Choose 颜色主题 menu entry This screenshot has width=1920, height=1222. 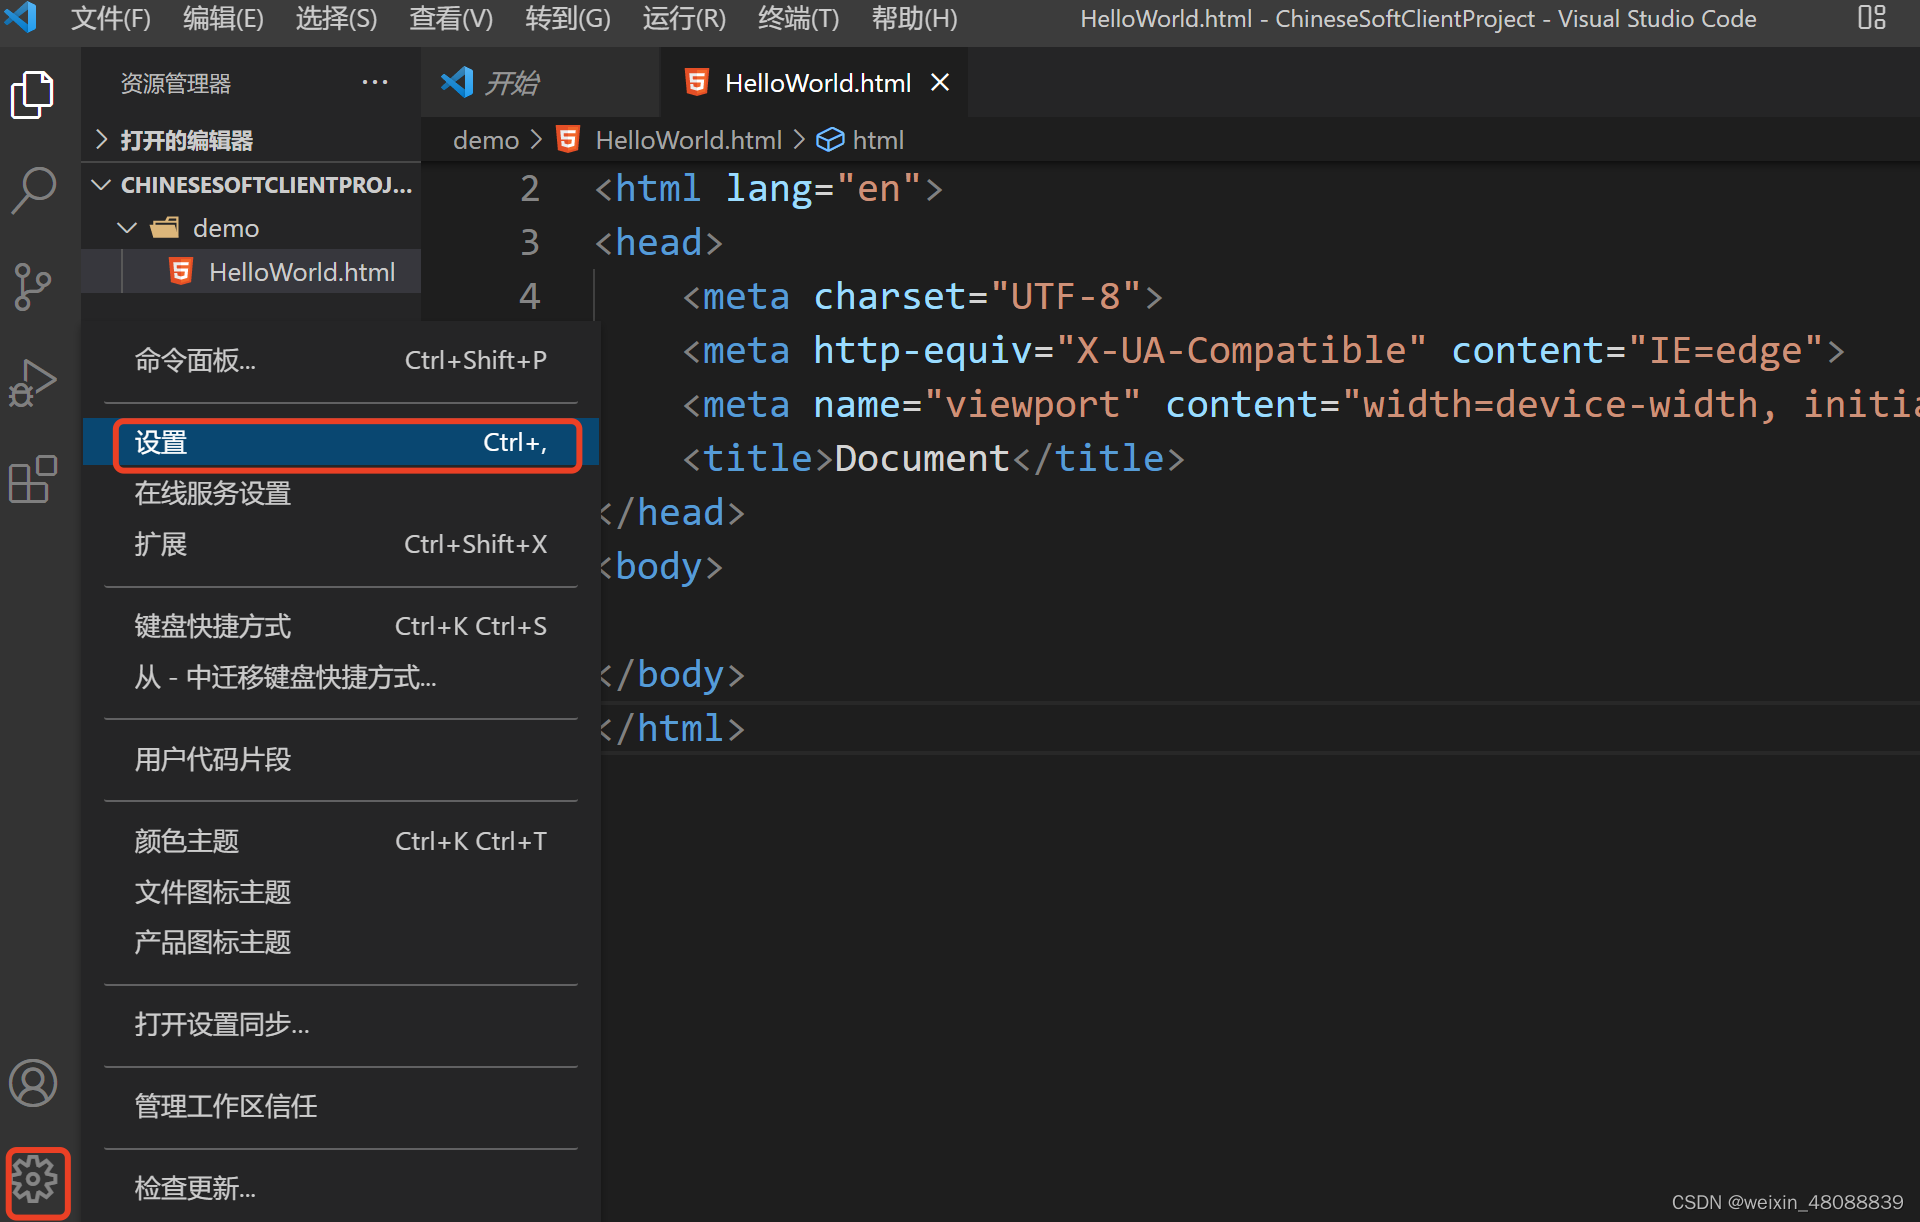coord(341,841)
